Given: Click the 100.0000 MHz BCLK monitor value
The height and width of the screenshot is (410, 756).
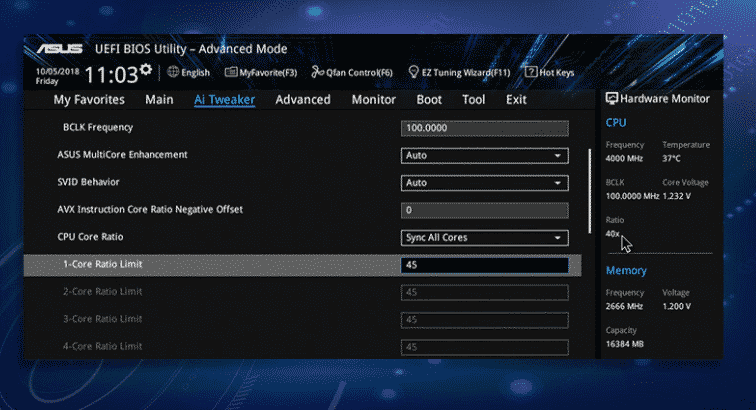Looking at the screenshot, I should click(632, 196).
